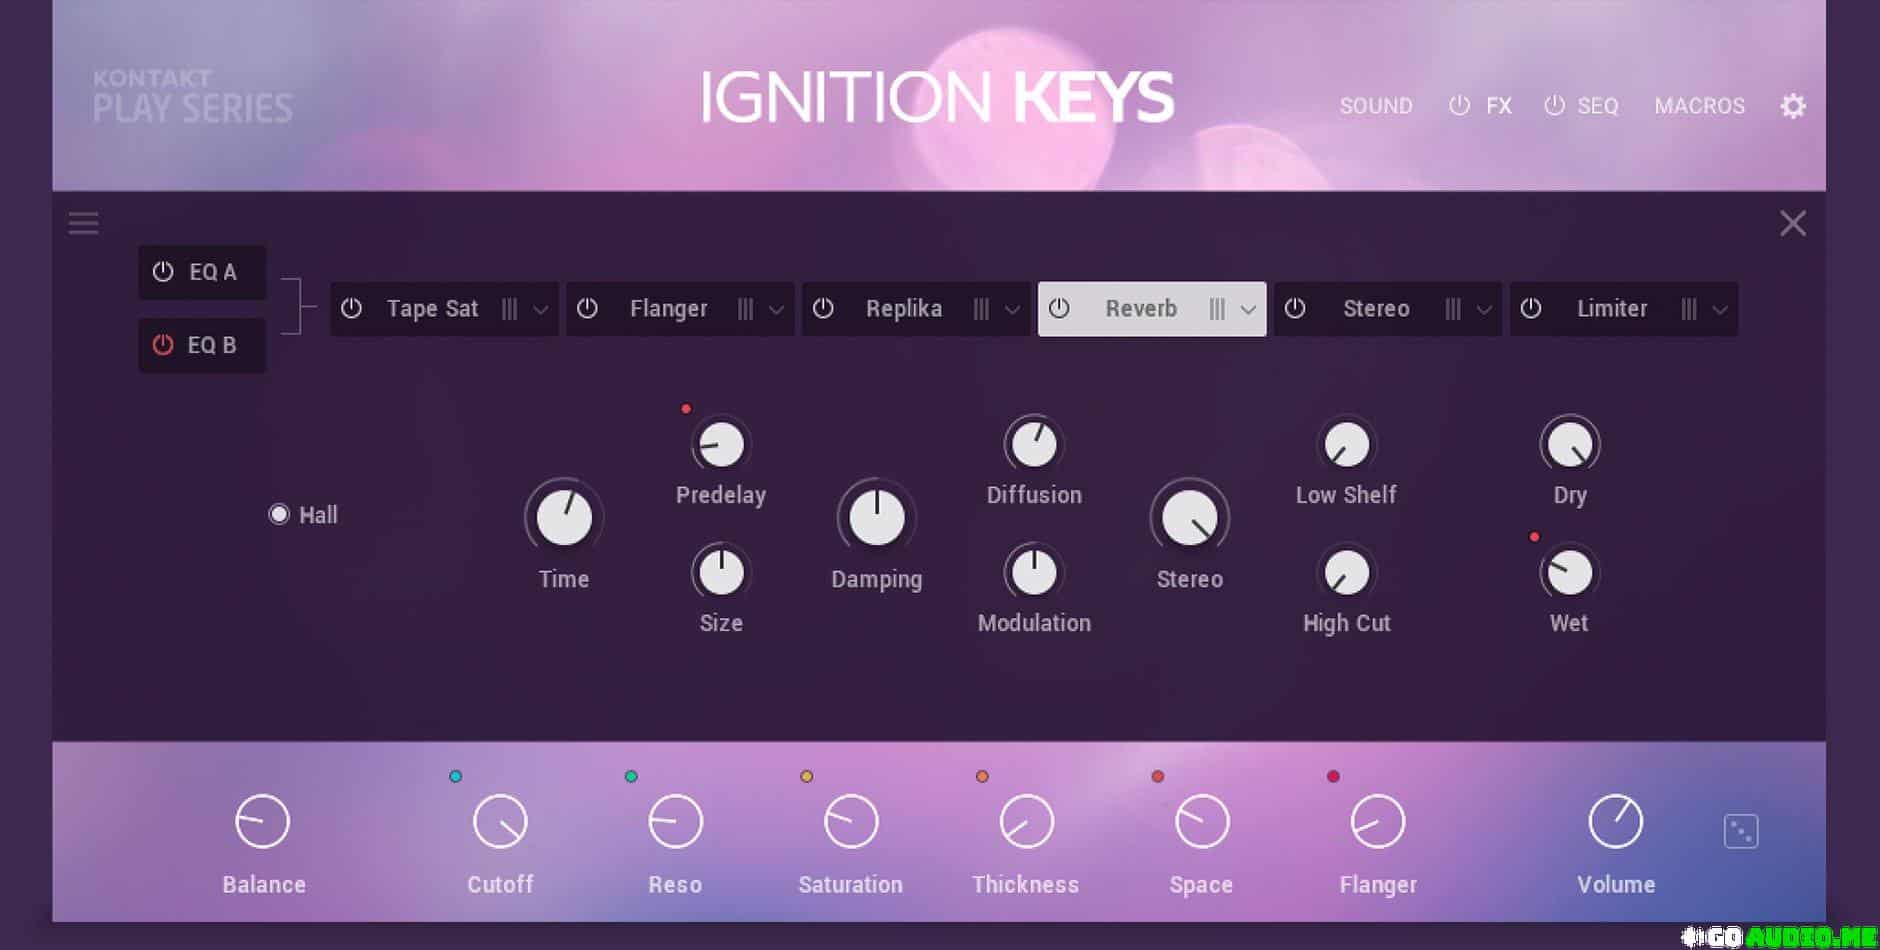The width and height of the screenshot is (1880, 950).
Task: Click the Modulation knob
Action: point(1034,572)
